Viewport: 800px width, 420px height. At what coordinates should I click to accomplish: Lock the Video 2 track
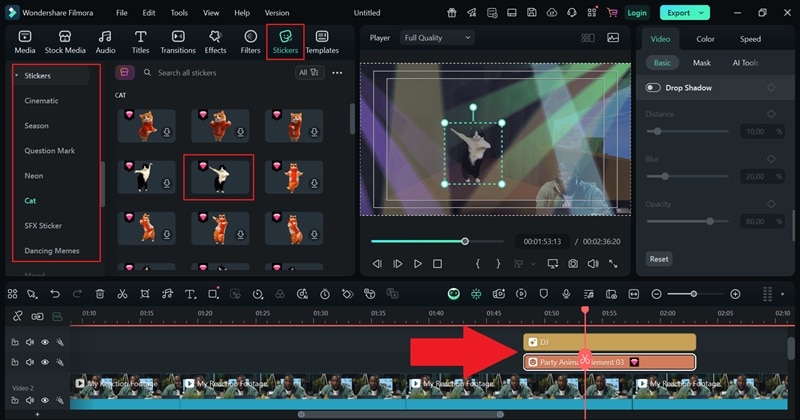point(15,401)
